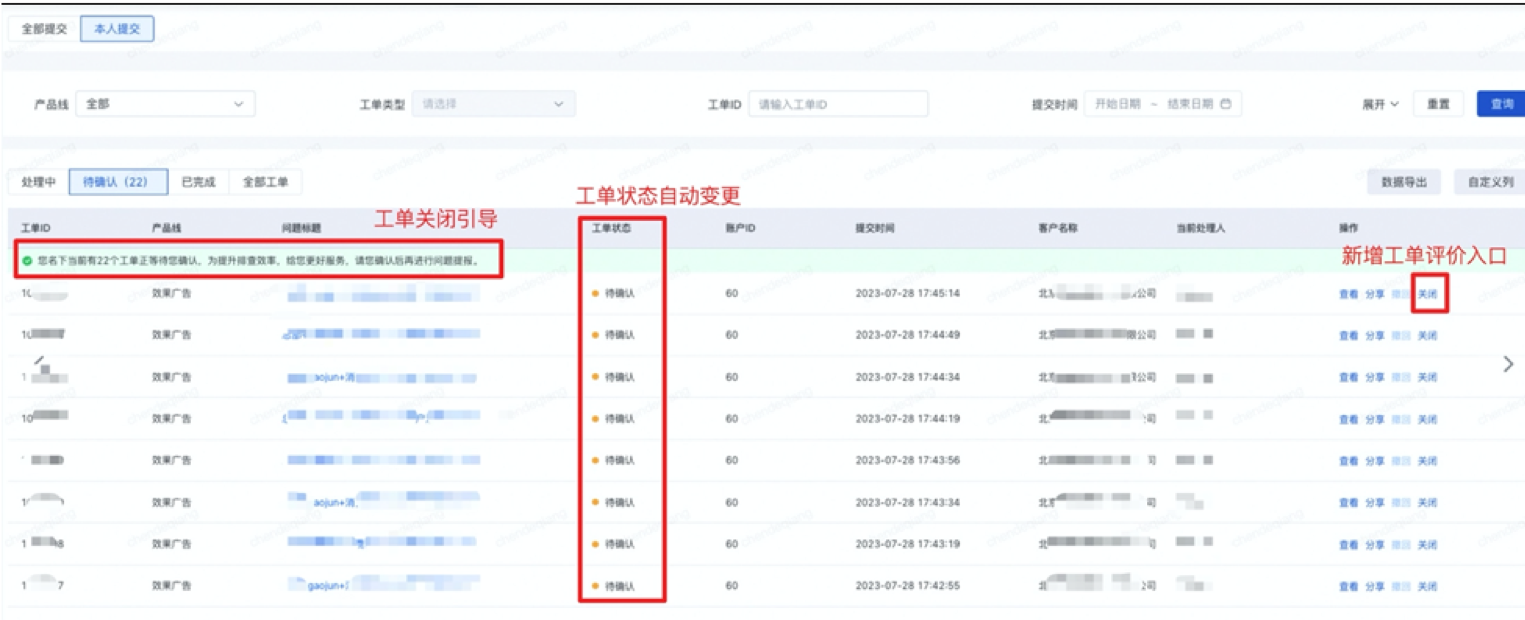Viewport: 1525px width, 620px height.
Task: Click 查看 for the 17:44:49 ticket row
Action: coord(1348,336)
